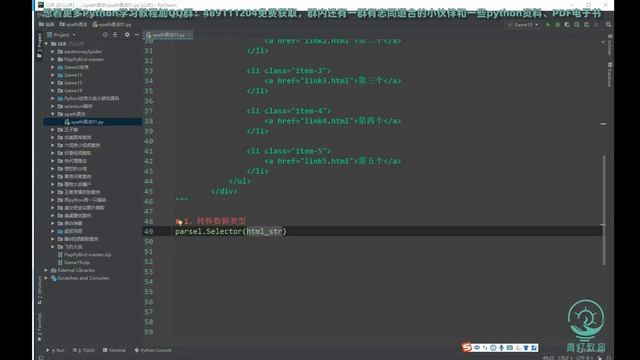This screenshot has height=360, width=640.
Task: Expand External Libraries node
Action: [x=46, y=270]
